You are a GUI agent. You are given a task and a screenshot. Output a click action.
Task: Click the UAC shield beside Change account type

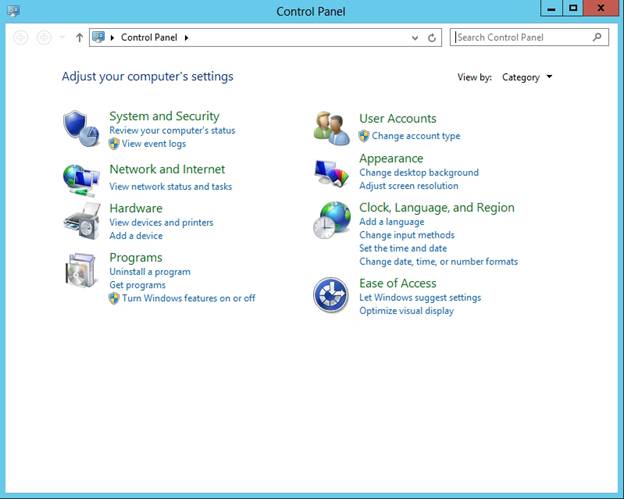point(364,136)
